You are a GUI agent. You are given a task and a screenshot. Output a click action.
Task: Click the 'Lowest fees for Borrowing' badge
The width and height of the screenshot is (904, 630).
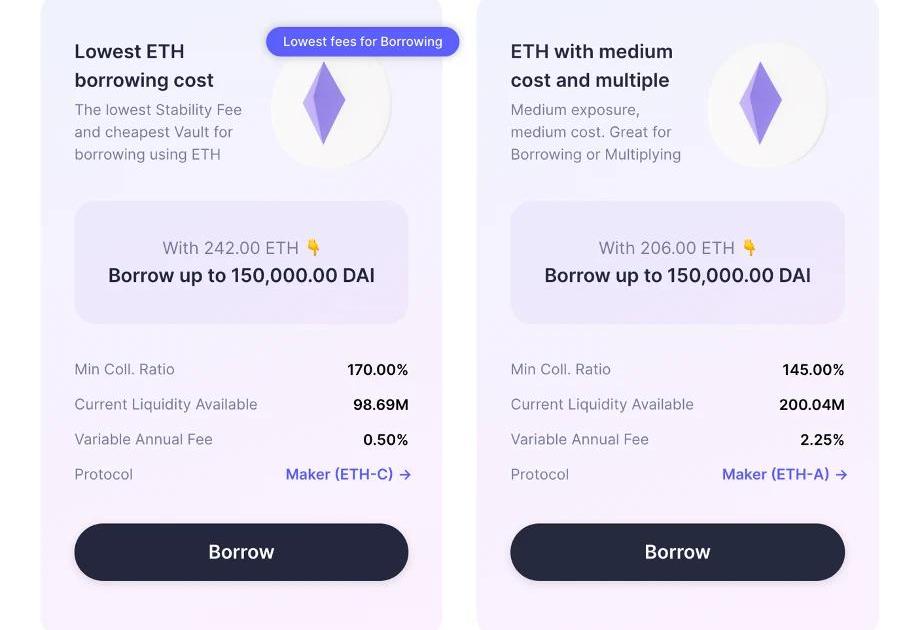tap(362, 42)
